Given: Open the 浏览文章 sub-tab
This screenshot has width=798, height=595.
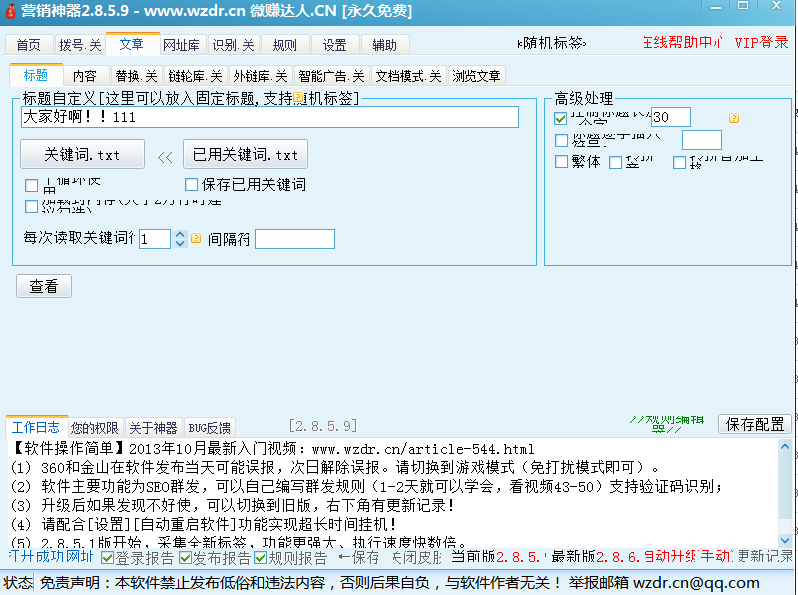Looking at the screenshot, I should tap(476, 76).
